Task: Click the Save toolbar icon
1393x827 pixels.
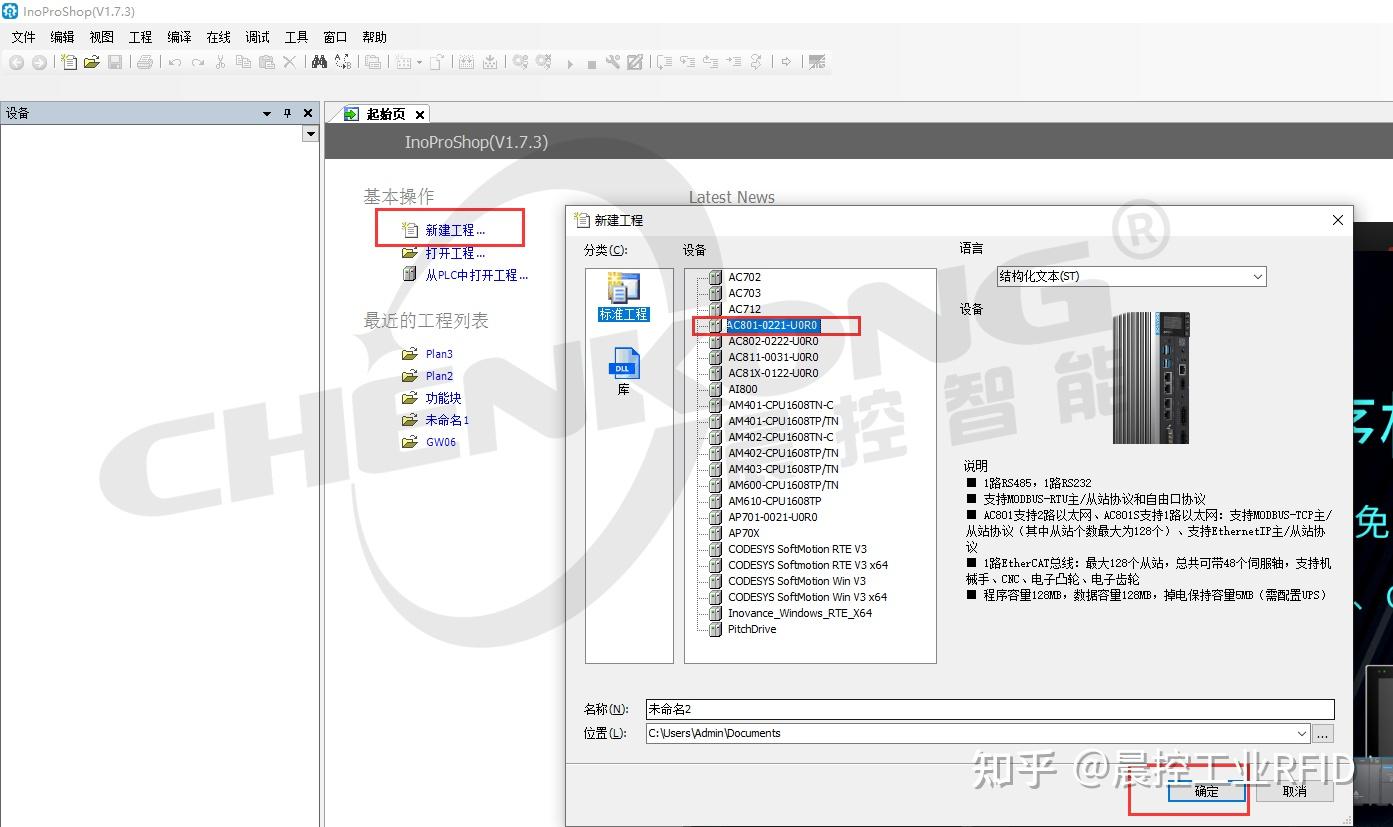Action: pyautogui.click(x=115, y=62)
